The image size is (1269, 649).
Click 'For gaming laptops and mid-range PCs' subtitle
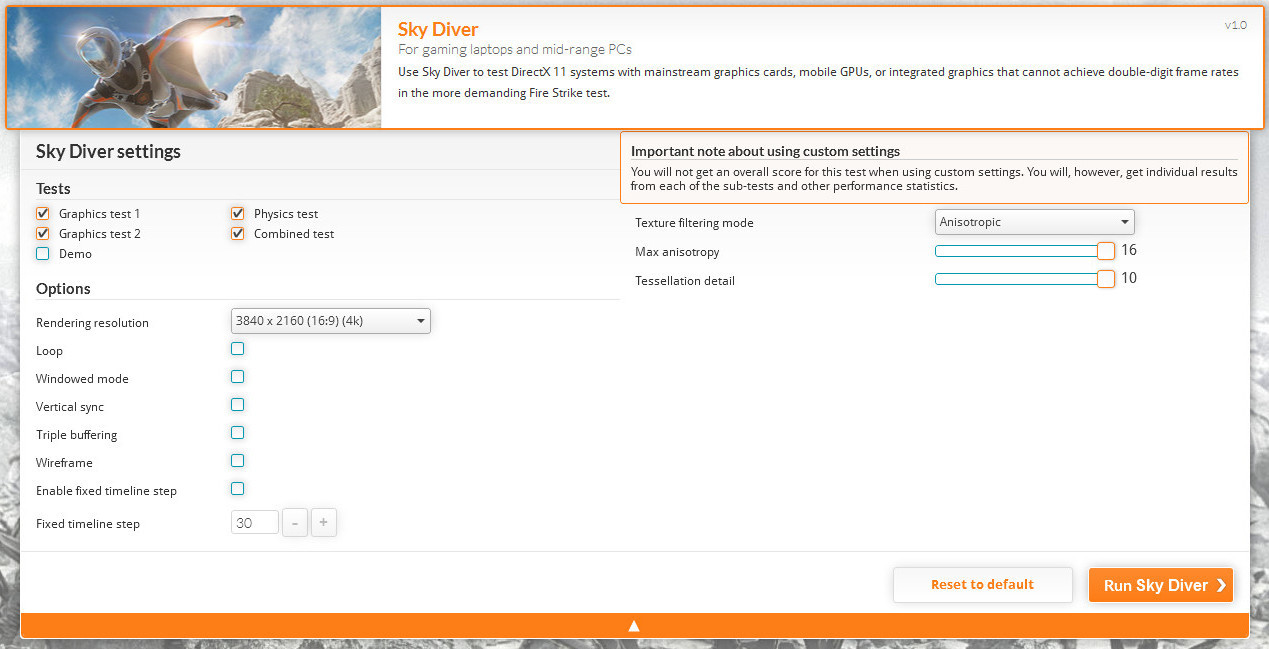click(515, 49)
